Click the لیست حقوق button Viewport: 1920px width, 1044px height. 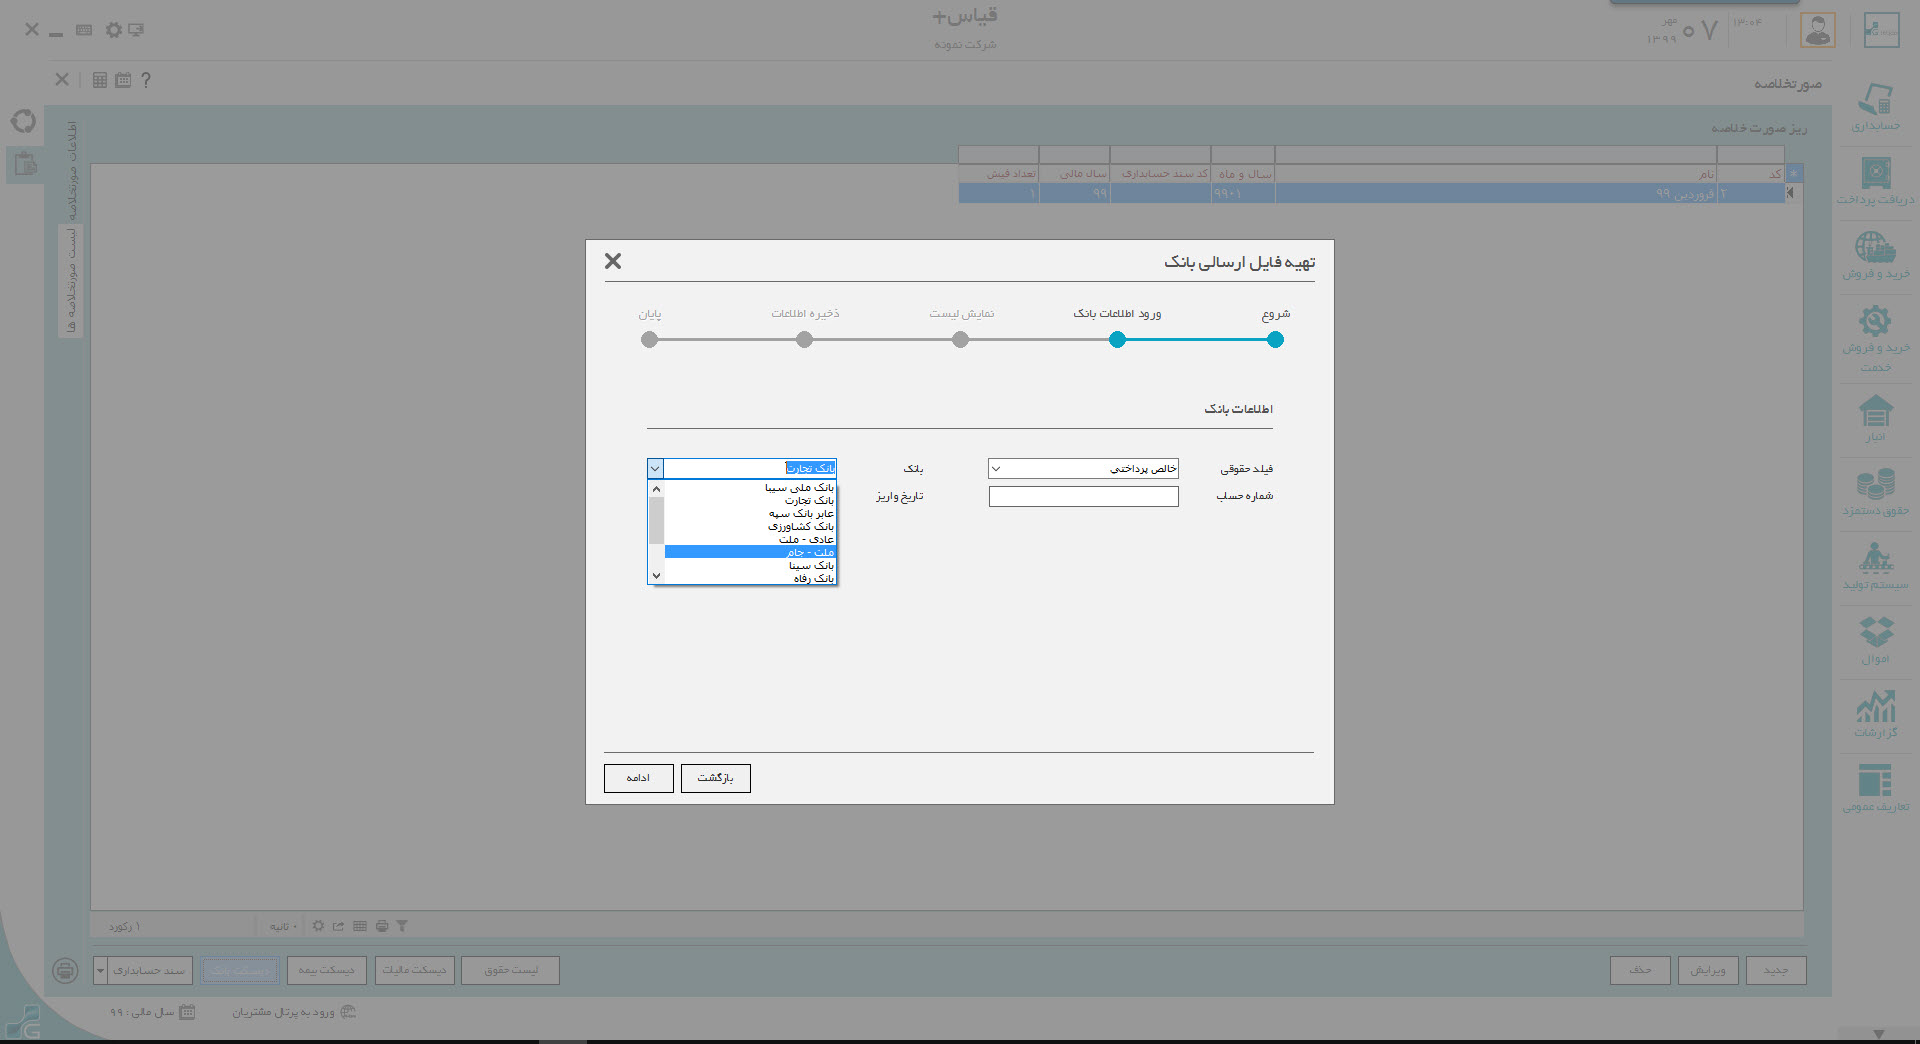510,970
